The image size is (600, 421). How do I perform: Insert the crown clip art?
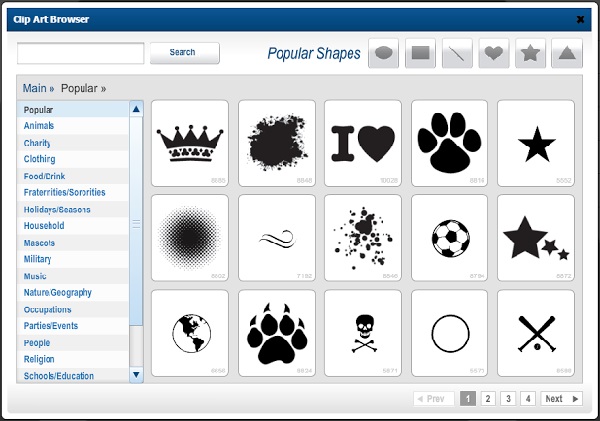tap(189, 143)
